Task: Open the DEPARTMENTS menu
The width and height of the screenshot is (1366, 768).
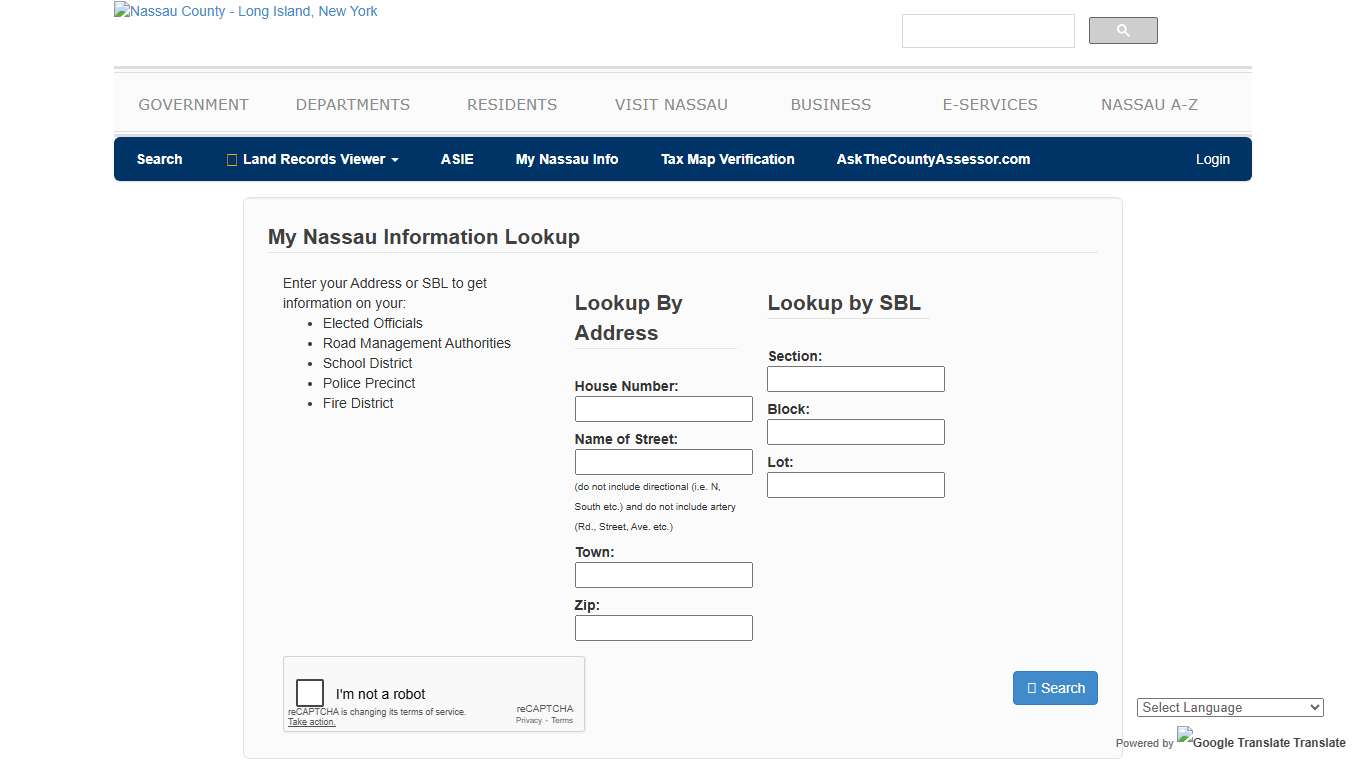Action: click(x=352, y=104)
